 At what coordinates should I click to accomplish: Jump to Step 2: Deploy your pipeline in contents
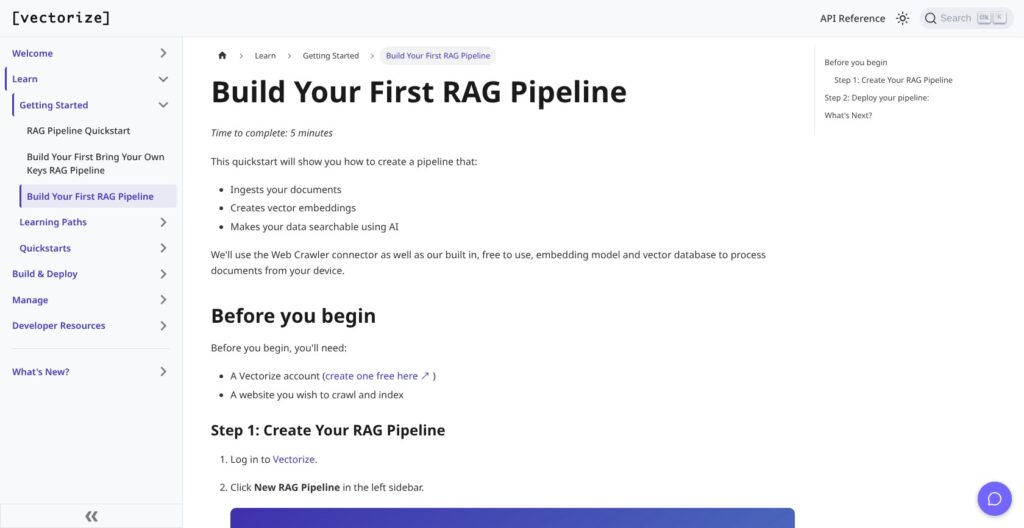876,98
